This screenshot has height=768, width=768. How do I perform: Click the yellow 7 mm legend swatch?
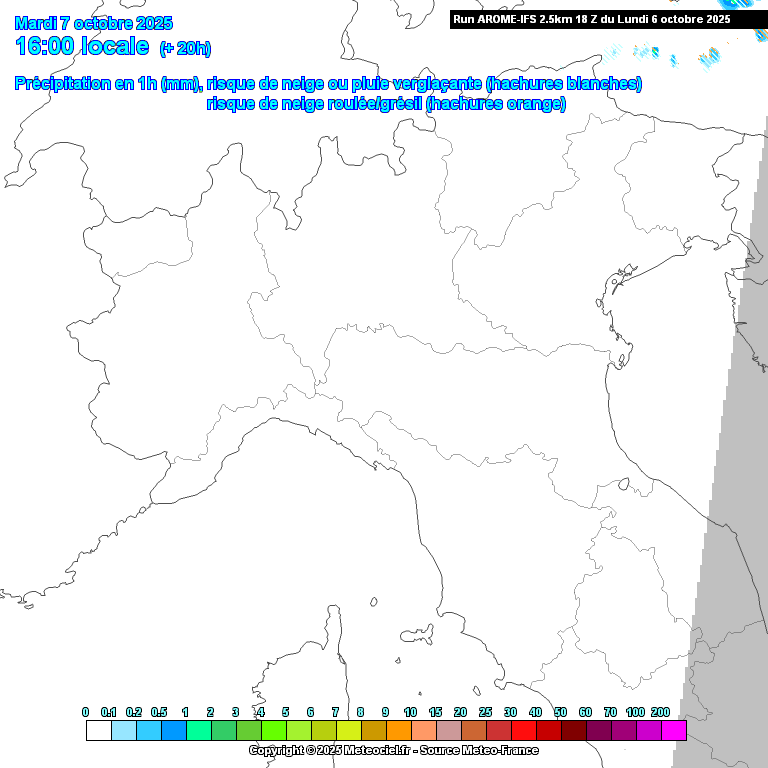pyautogui.click(x=348, y=731)
